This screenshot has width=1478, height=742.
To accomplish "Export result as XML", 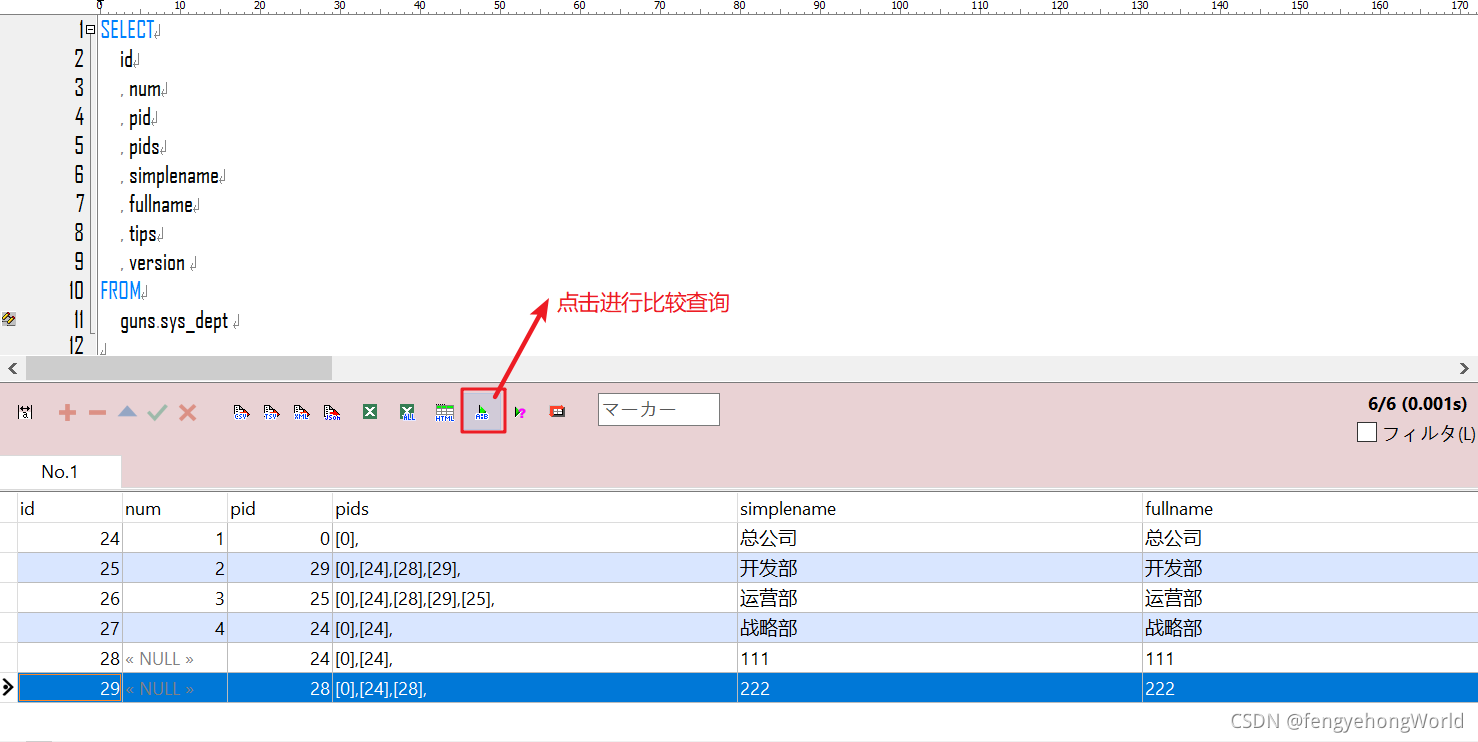I will [x=301, y=412].
